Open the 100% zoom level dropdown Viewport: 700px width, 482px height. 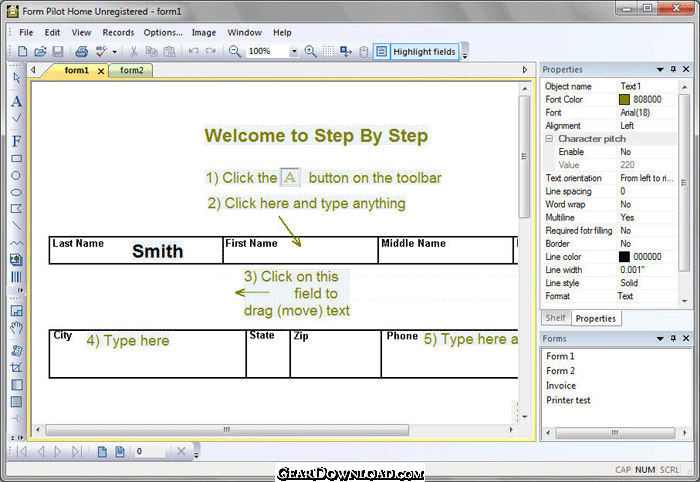coord(294,52)
